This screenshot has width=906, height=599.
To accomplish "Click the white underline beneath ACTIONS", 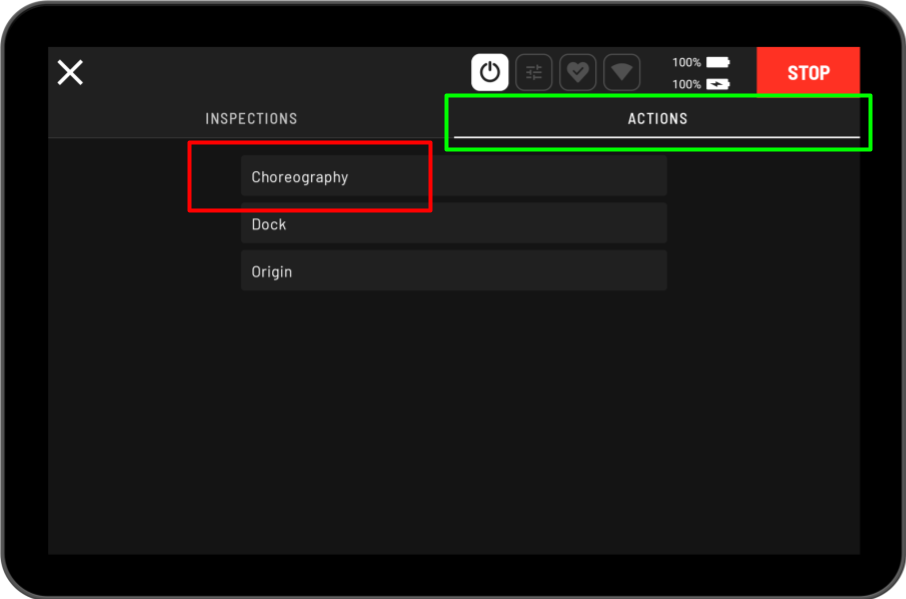I will [x=657, y=136].
